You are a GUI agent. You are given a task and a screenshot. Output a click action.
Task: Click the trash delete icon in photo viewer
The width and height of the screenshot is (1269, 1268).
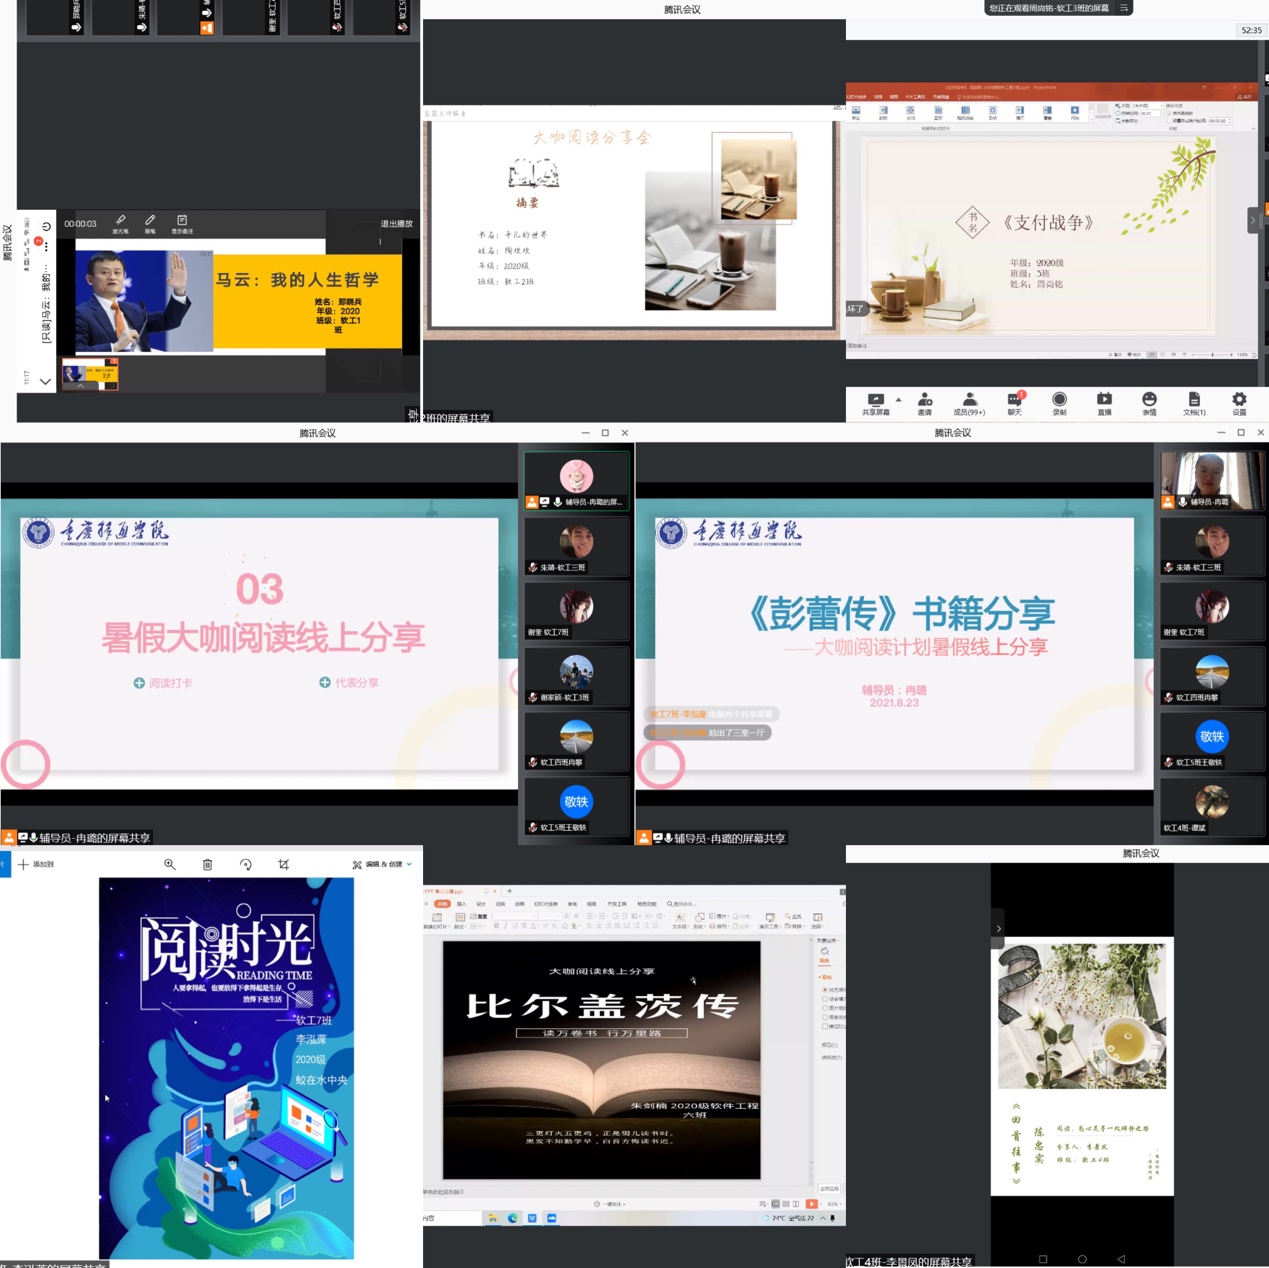pos(207,864)
